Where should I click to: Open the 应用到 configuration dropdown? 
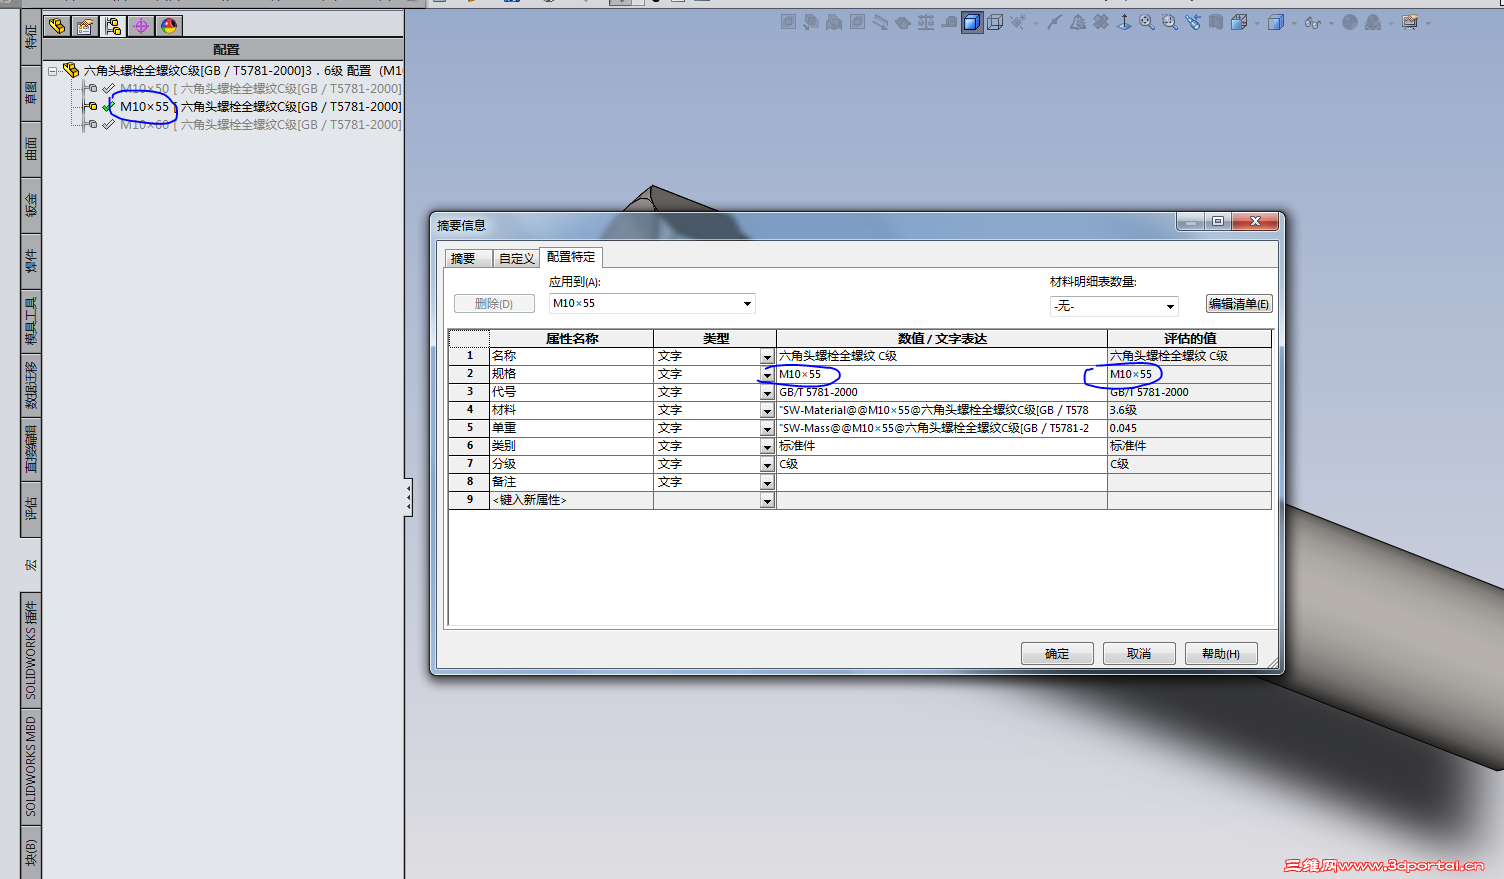[747, 304]
